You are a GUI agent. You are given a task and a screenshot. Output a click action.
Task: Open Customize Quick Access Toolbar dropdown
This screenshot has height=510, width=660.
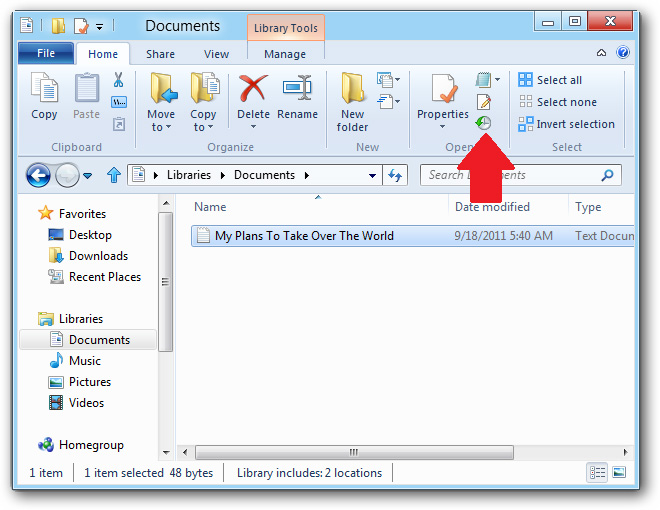coord(100,27)
